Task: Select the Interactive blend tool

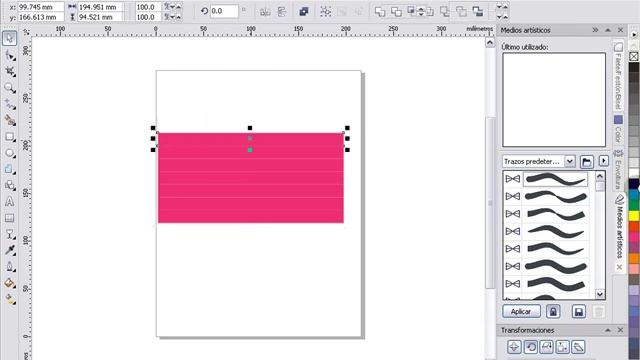Action: pyautogui.click(x=9, y=234)
